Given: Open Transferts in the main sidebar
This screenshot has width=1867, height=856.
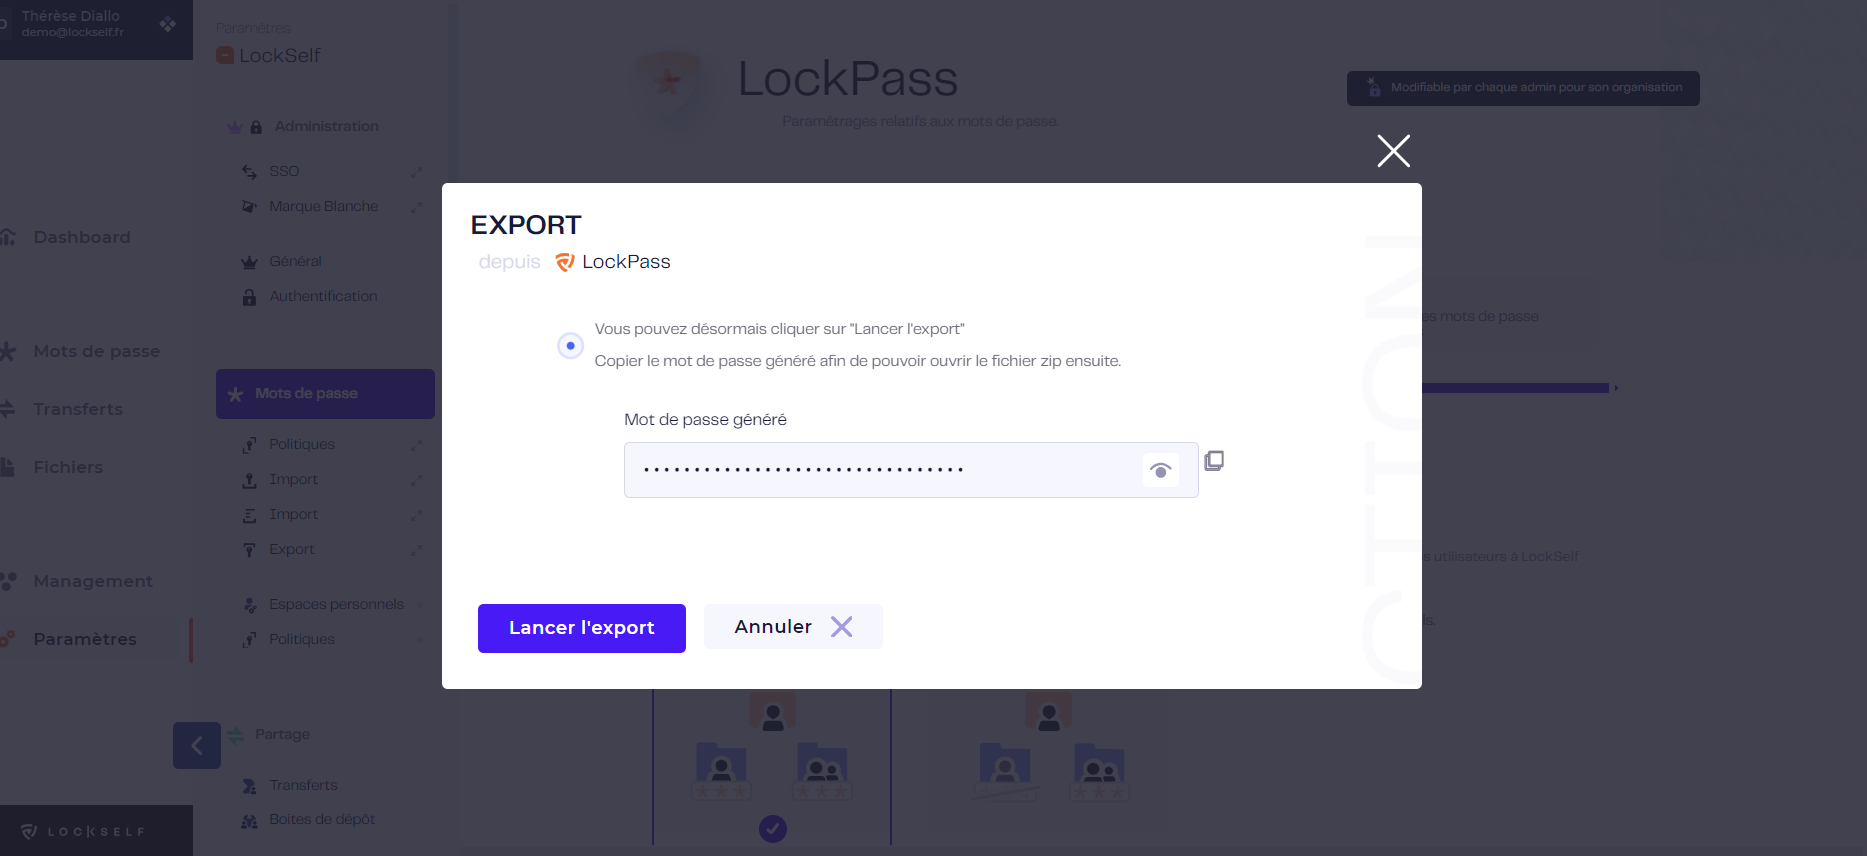Looking at the screenshot, I should point(78,409).
